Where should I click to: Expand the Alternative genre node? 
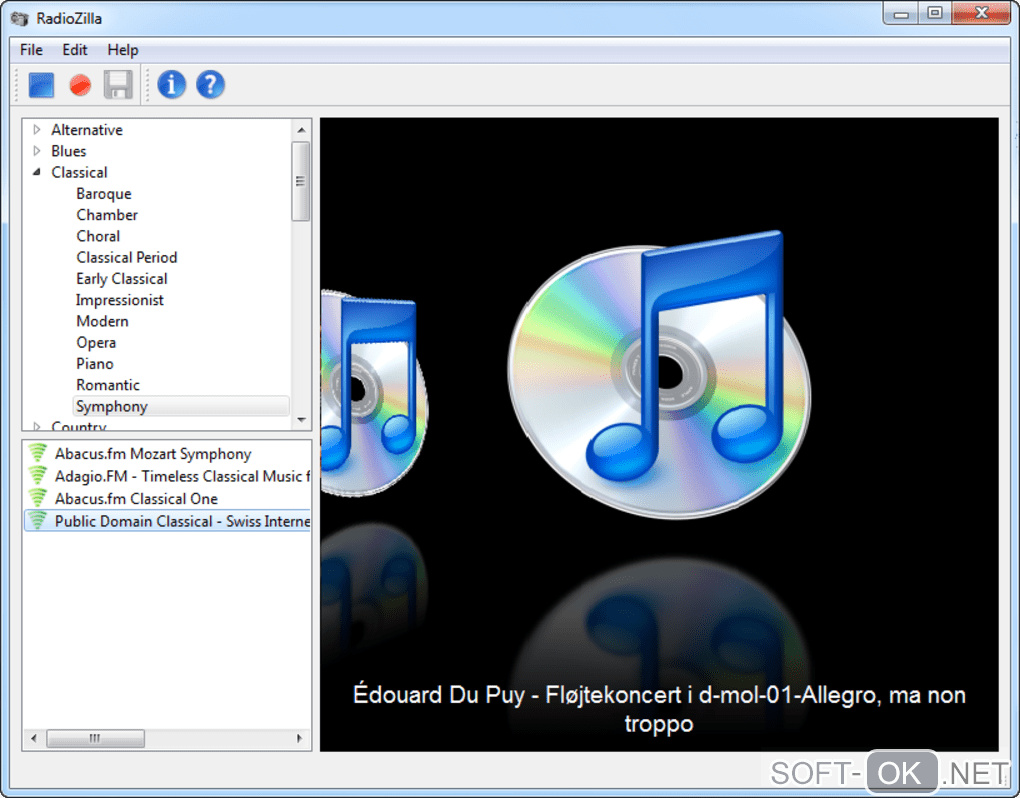click(x=37, y=129)
